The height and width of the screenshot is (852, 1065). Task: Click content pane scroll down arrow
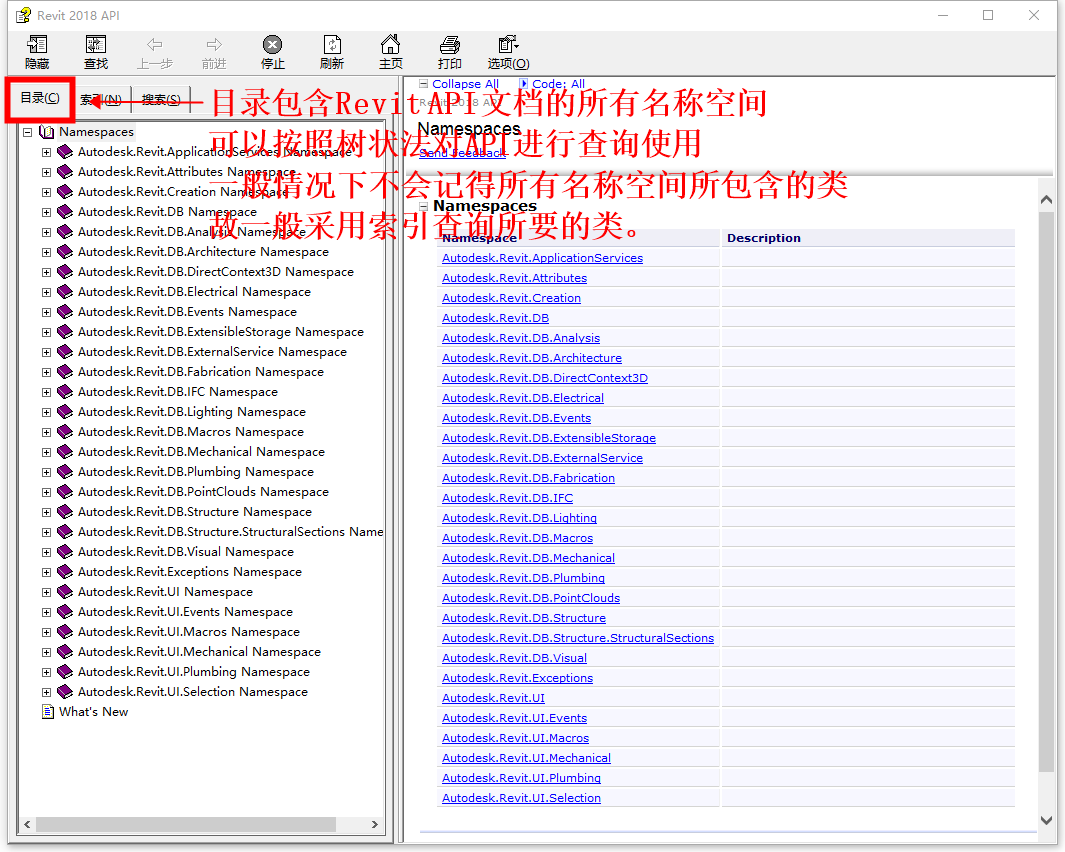[x=1046, y=821]
